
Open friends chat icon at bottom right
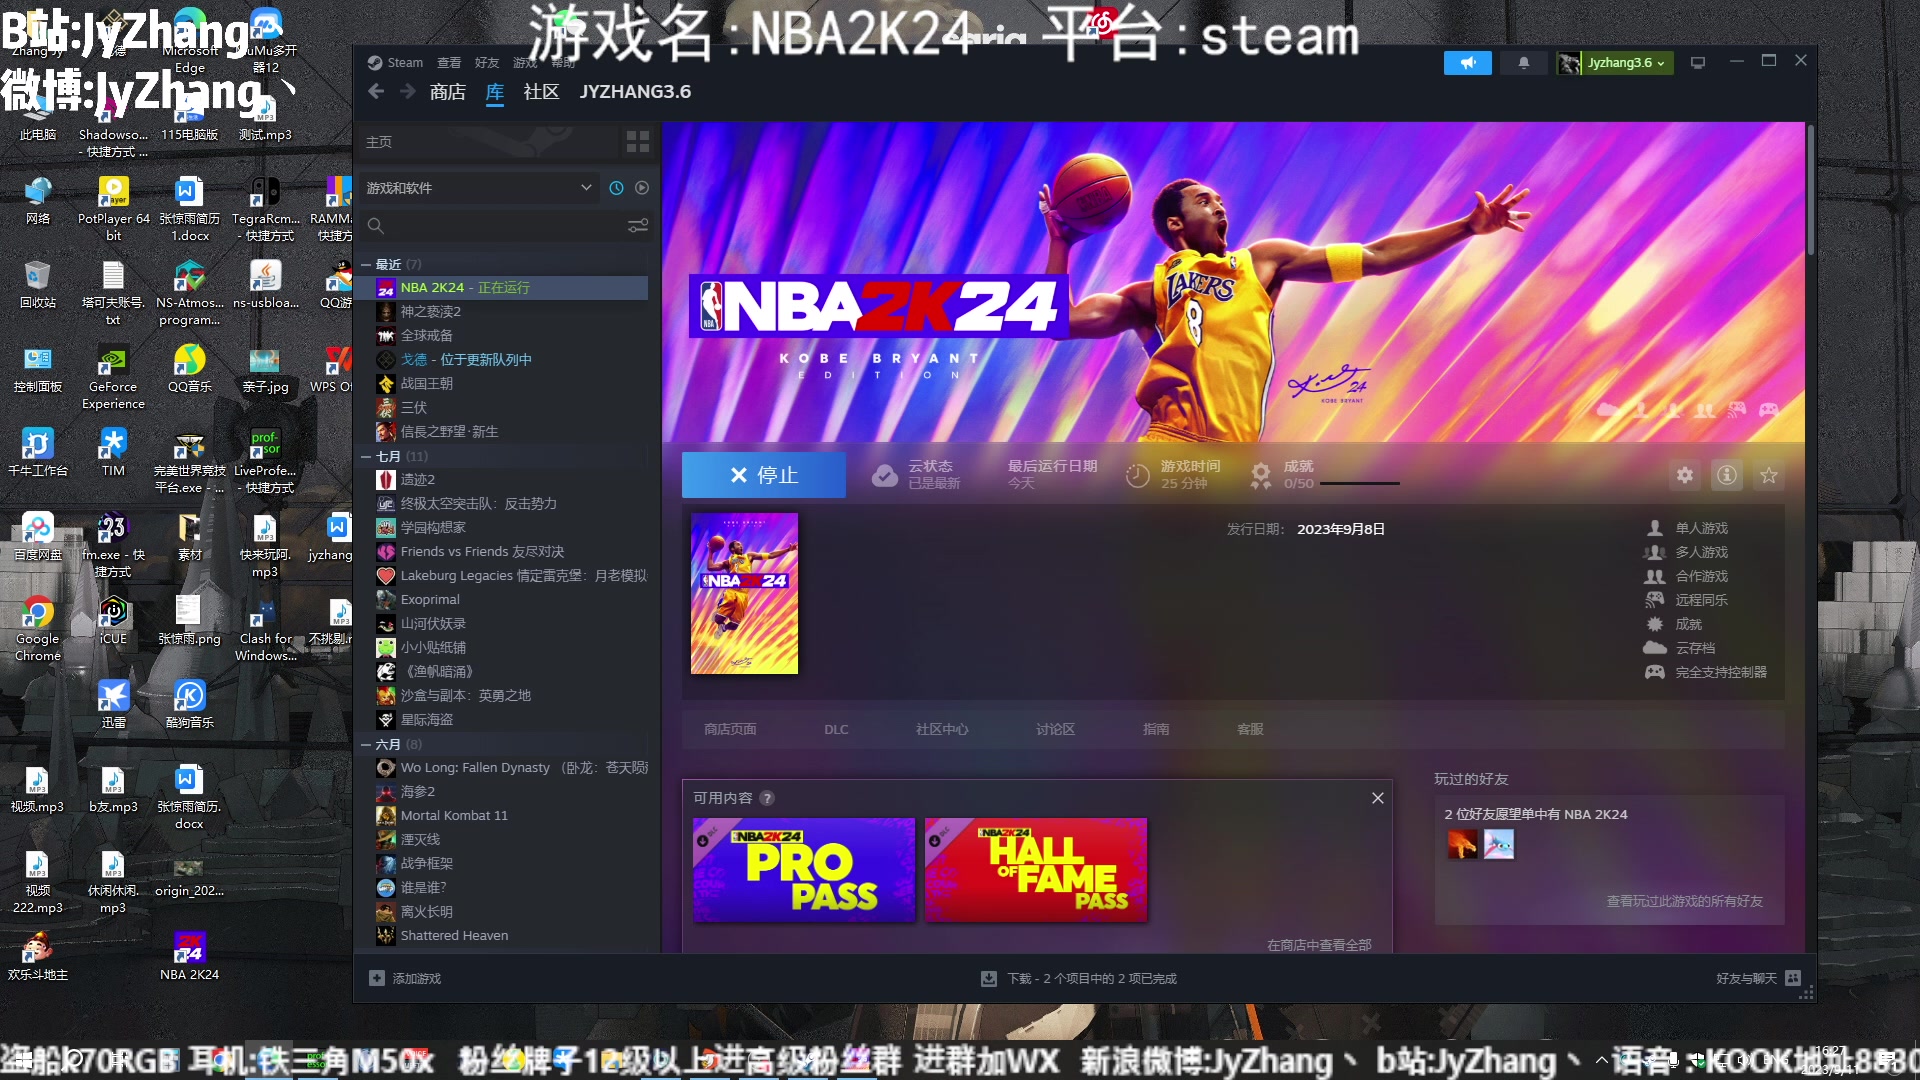[x=1793, y=978]
